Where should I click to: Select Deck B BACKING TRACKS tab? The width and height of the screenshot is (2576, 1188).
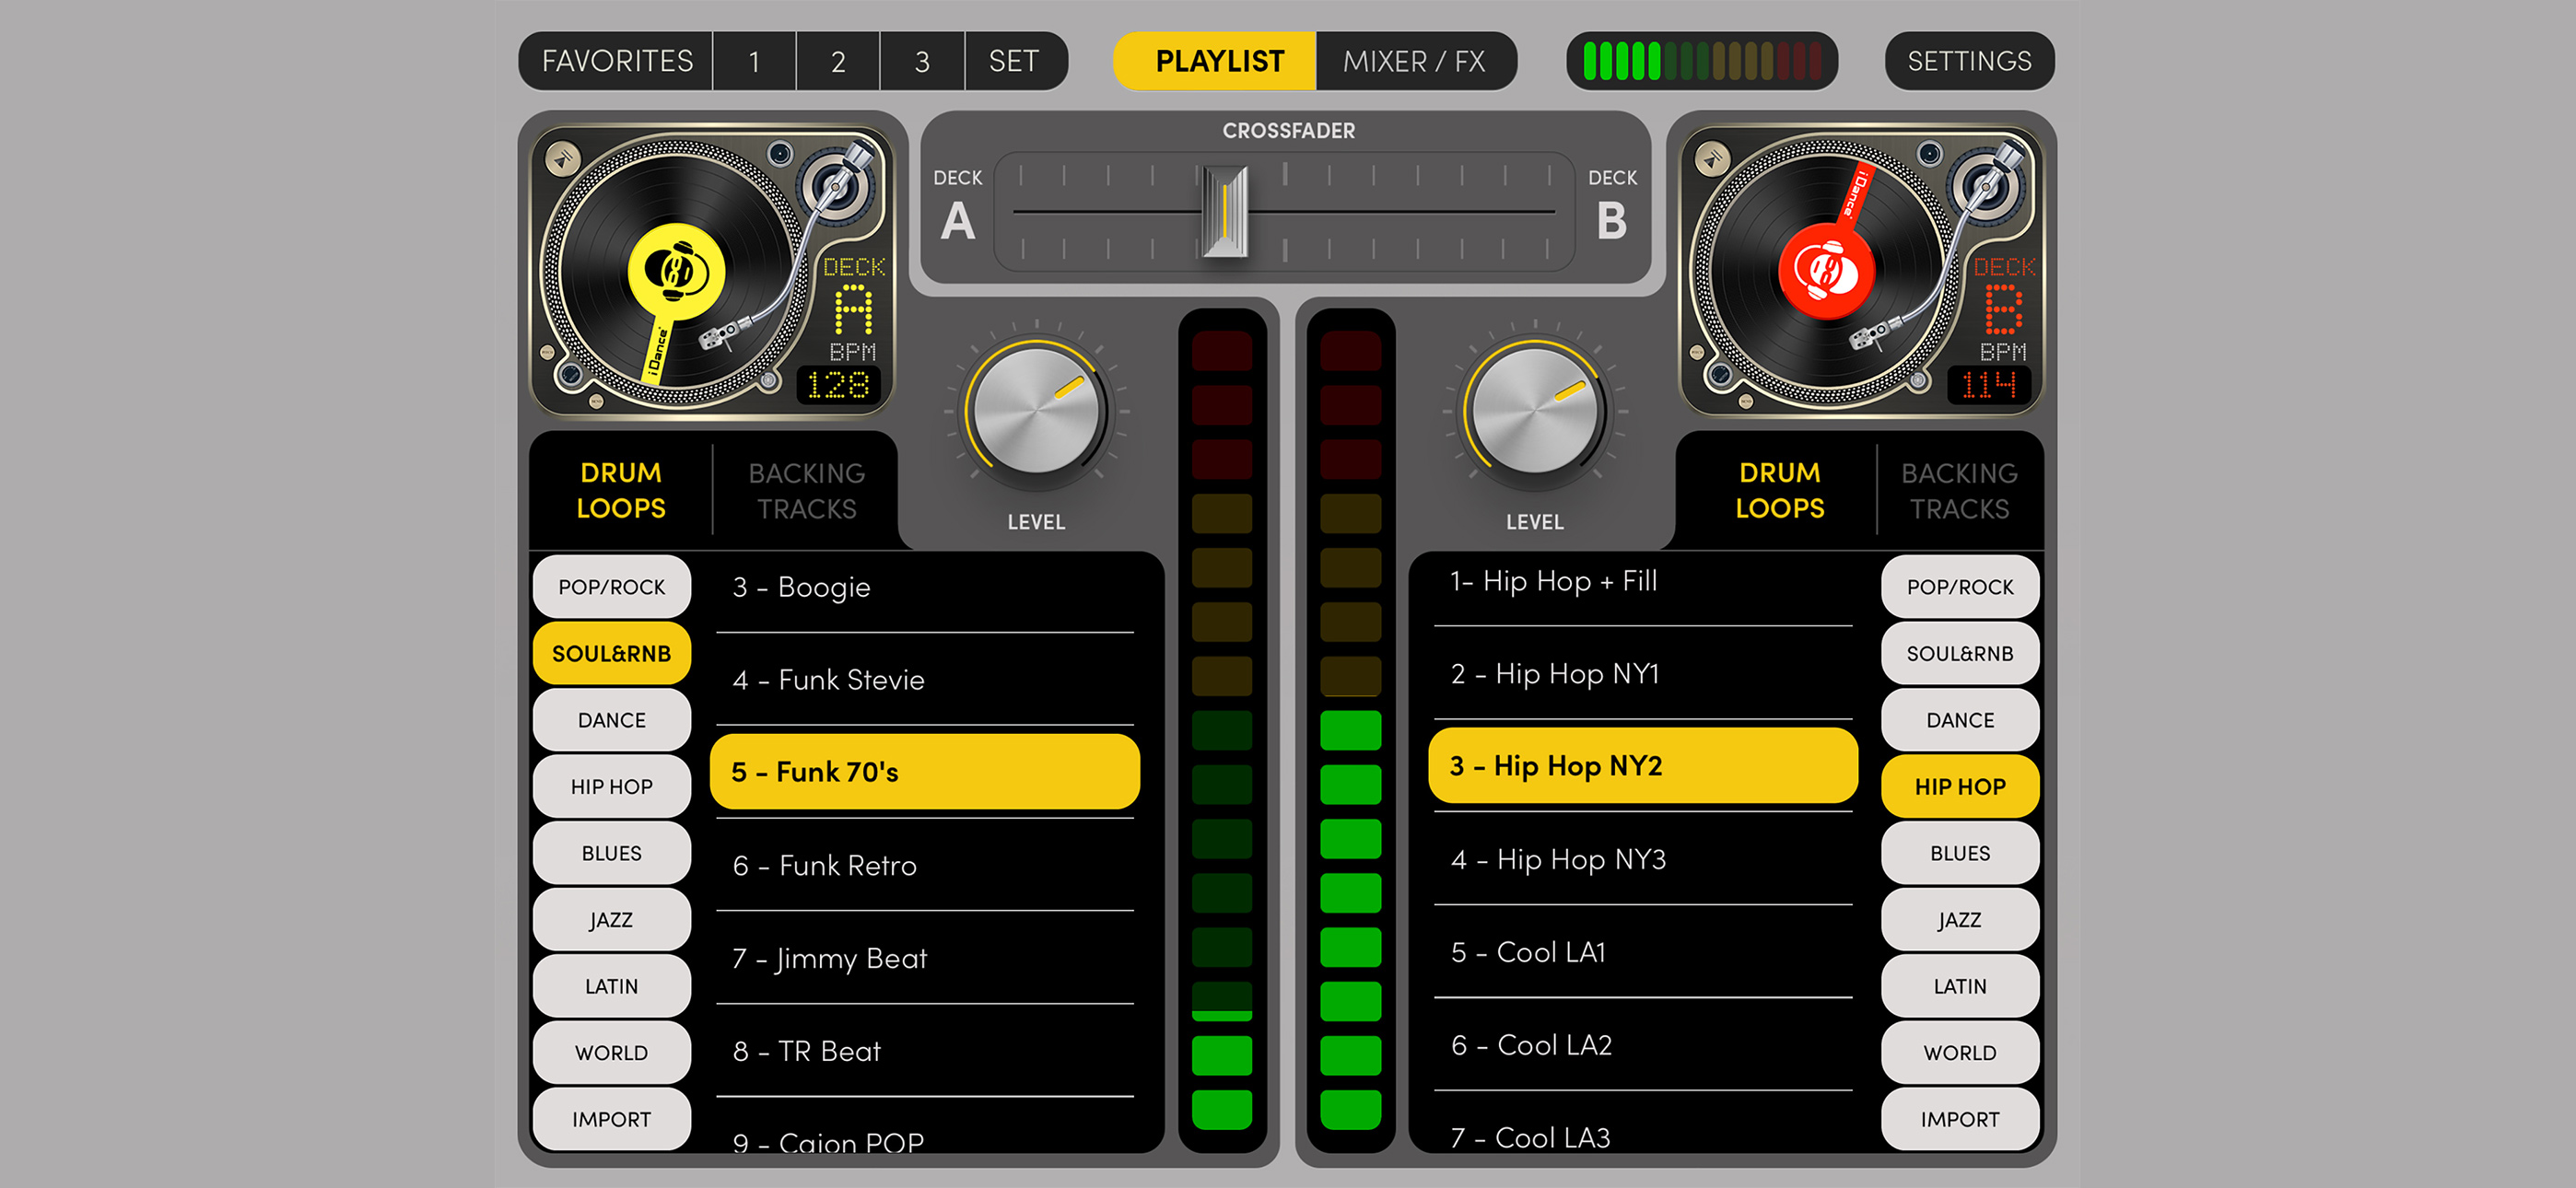coord(1959,490)
